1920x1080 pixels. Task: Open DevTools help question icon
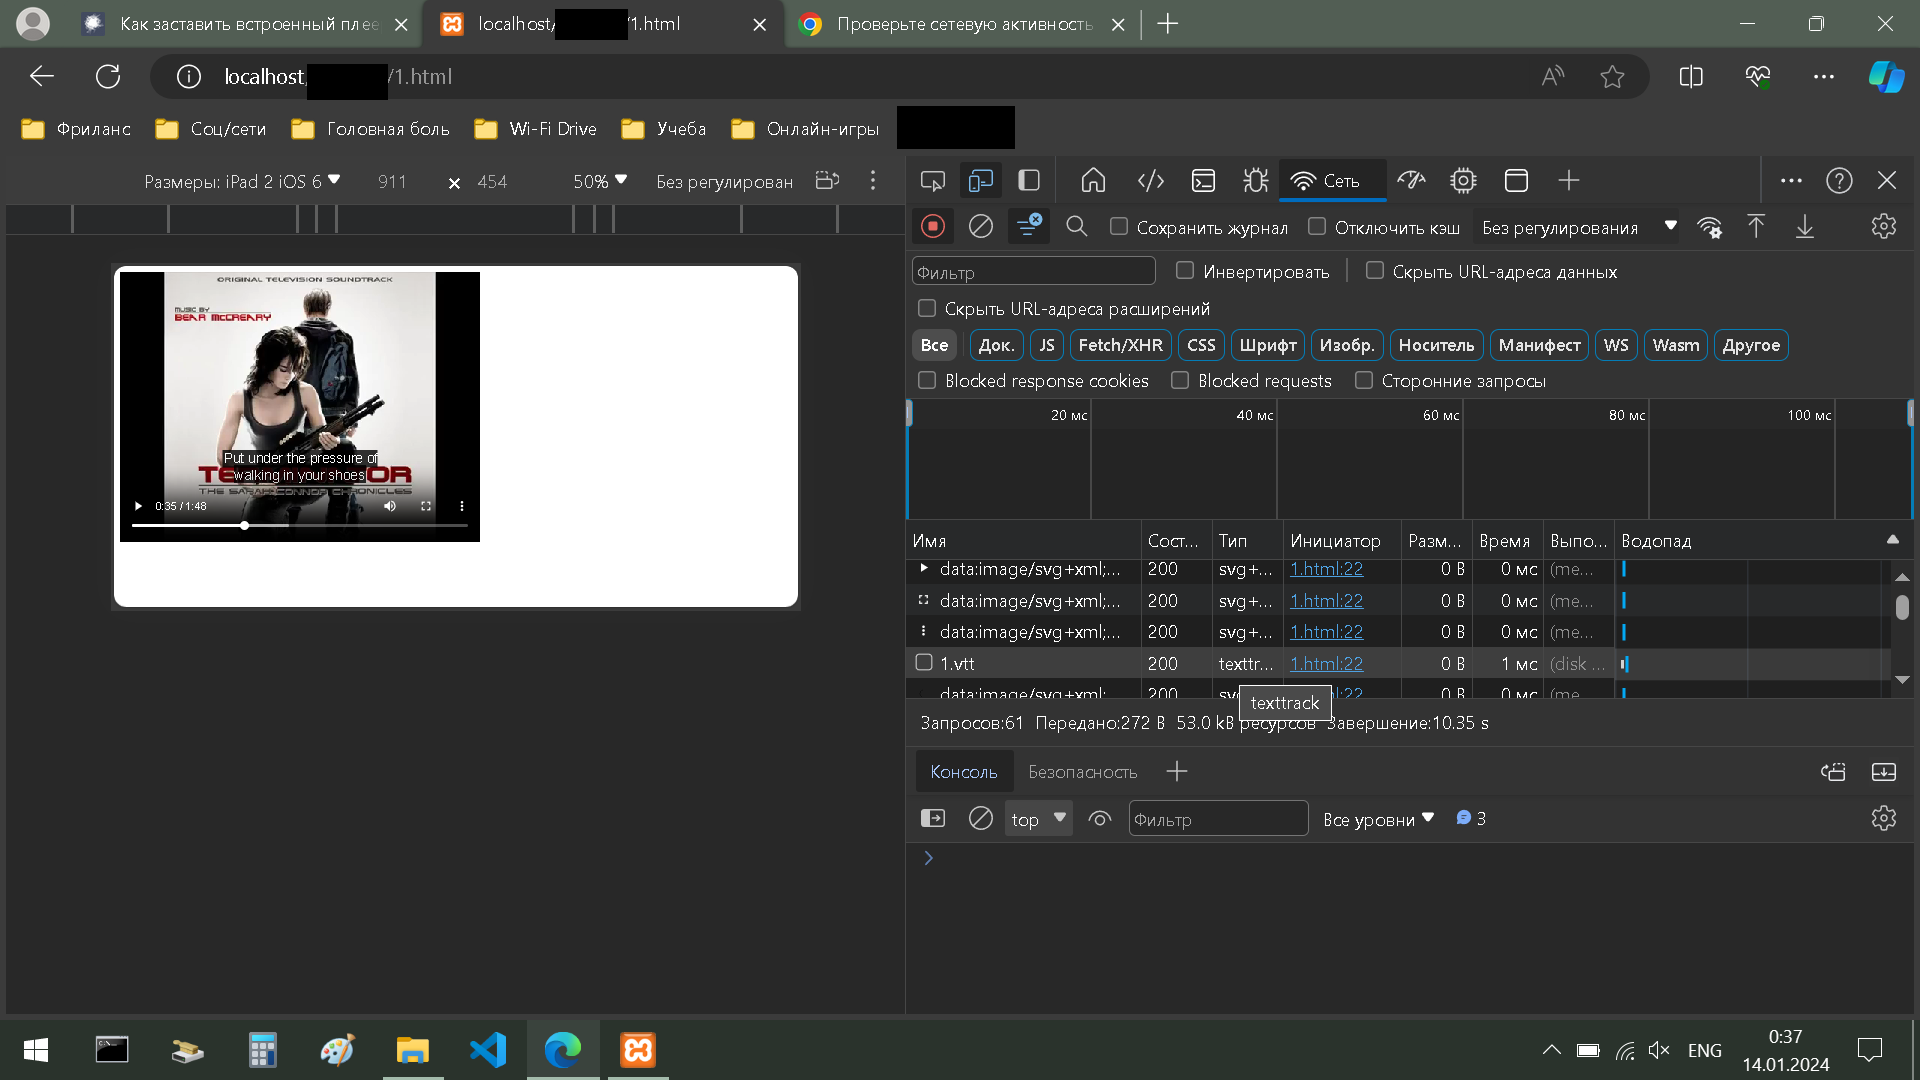[x=1839, y=181]
